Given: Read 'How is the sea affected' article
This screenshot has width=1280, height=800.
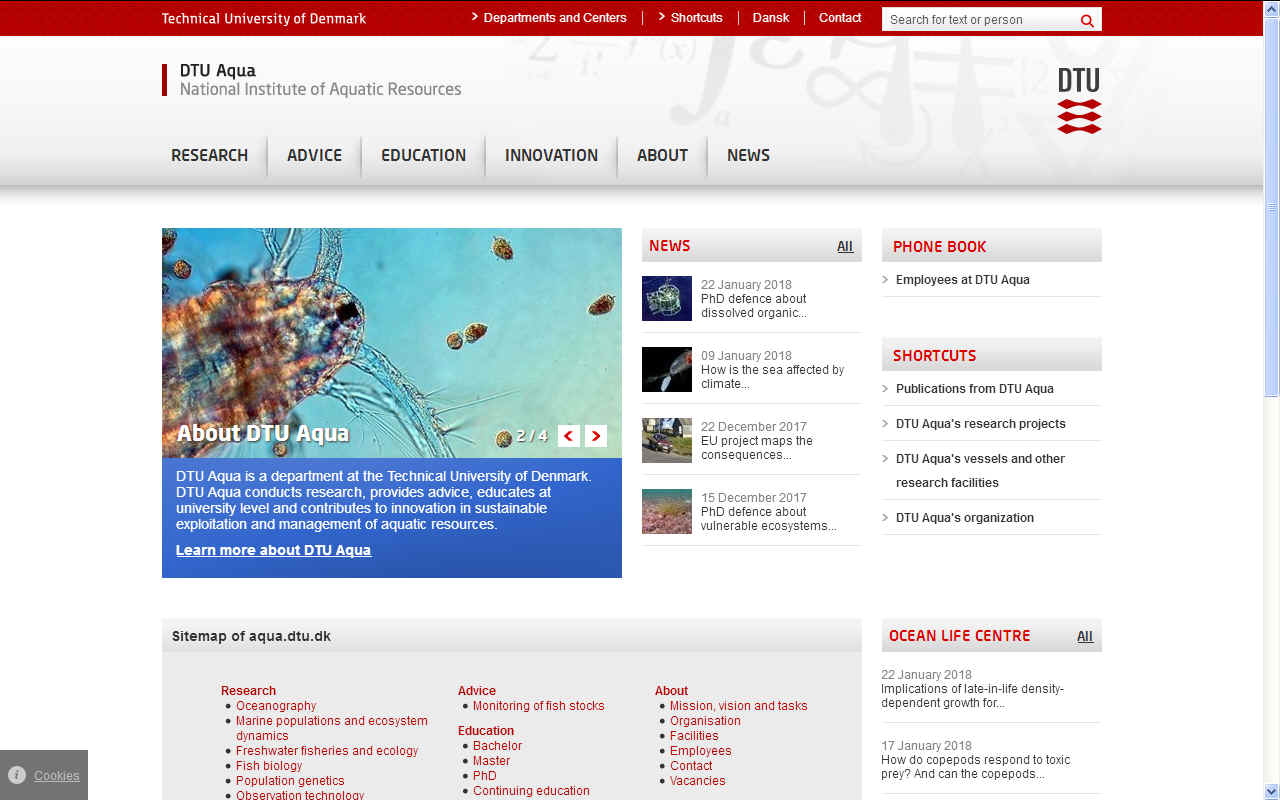Looking at the screenshot, I should click(x=772, y=377).
